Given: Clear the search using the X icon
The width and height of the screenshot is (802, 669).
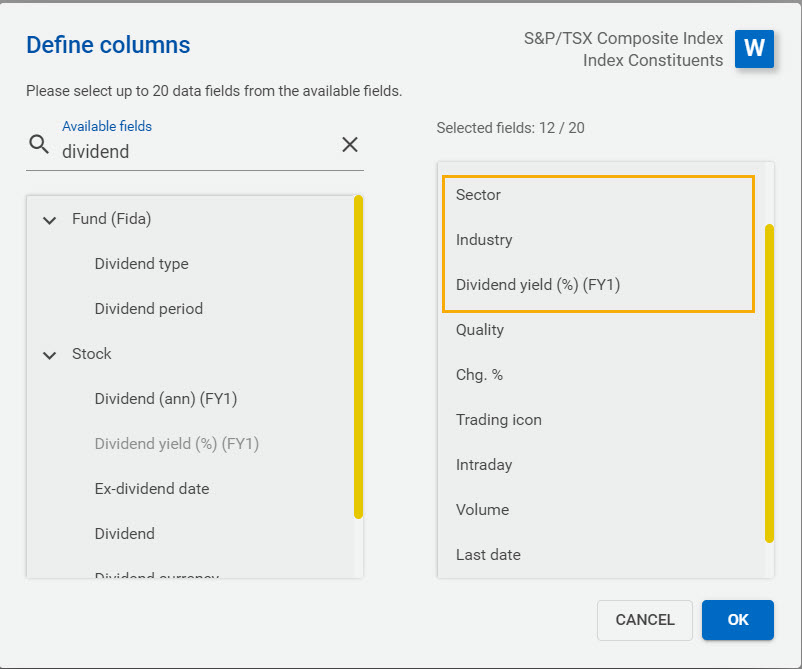Looking at the screenshot, I should (x=350, y=144).
